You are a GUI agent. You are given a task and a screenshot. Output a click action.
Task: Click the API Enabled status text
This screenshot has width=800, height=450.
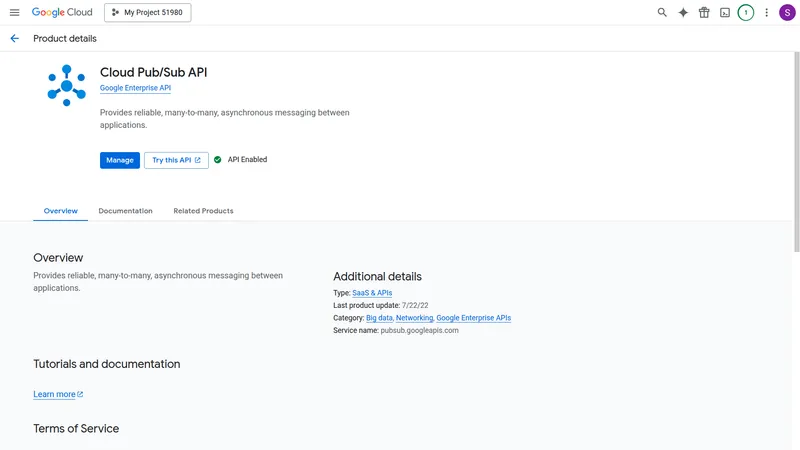pyautogui.click(x=247, y=160)
